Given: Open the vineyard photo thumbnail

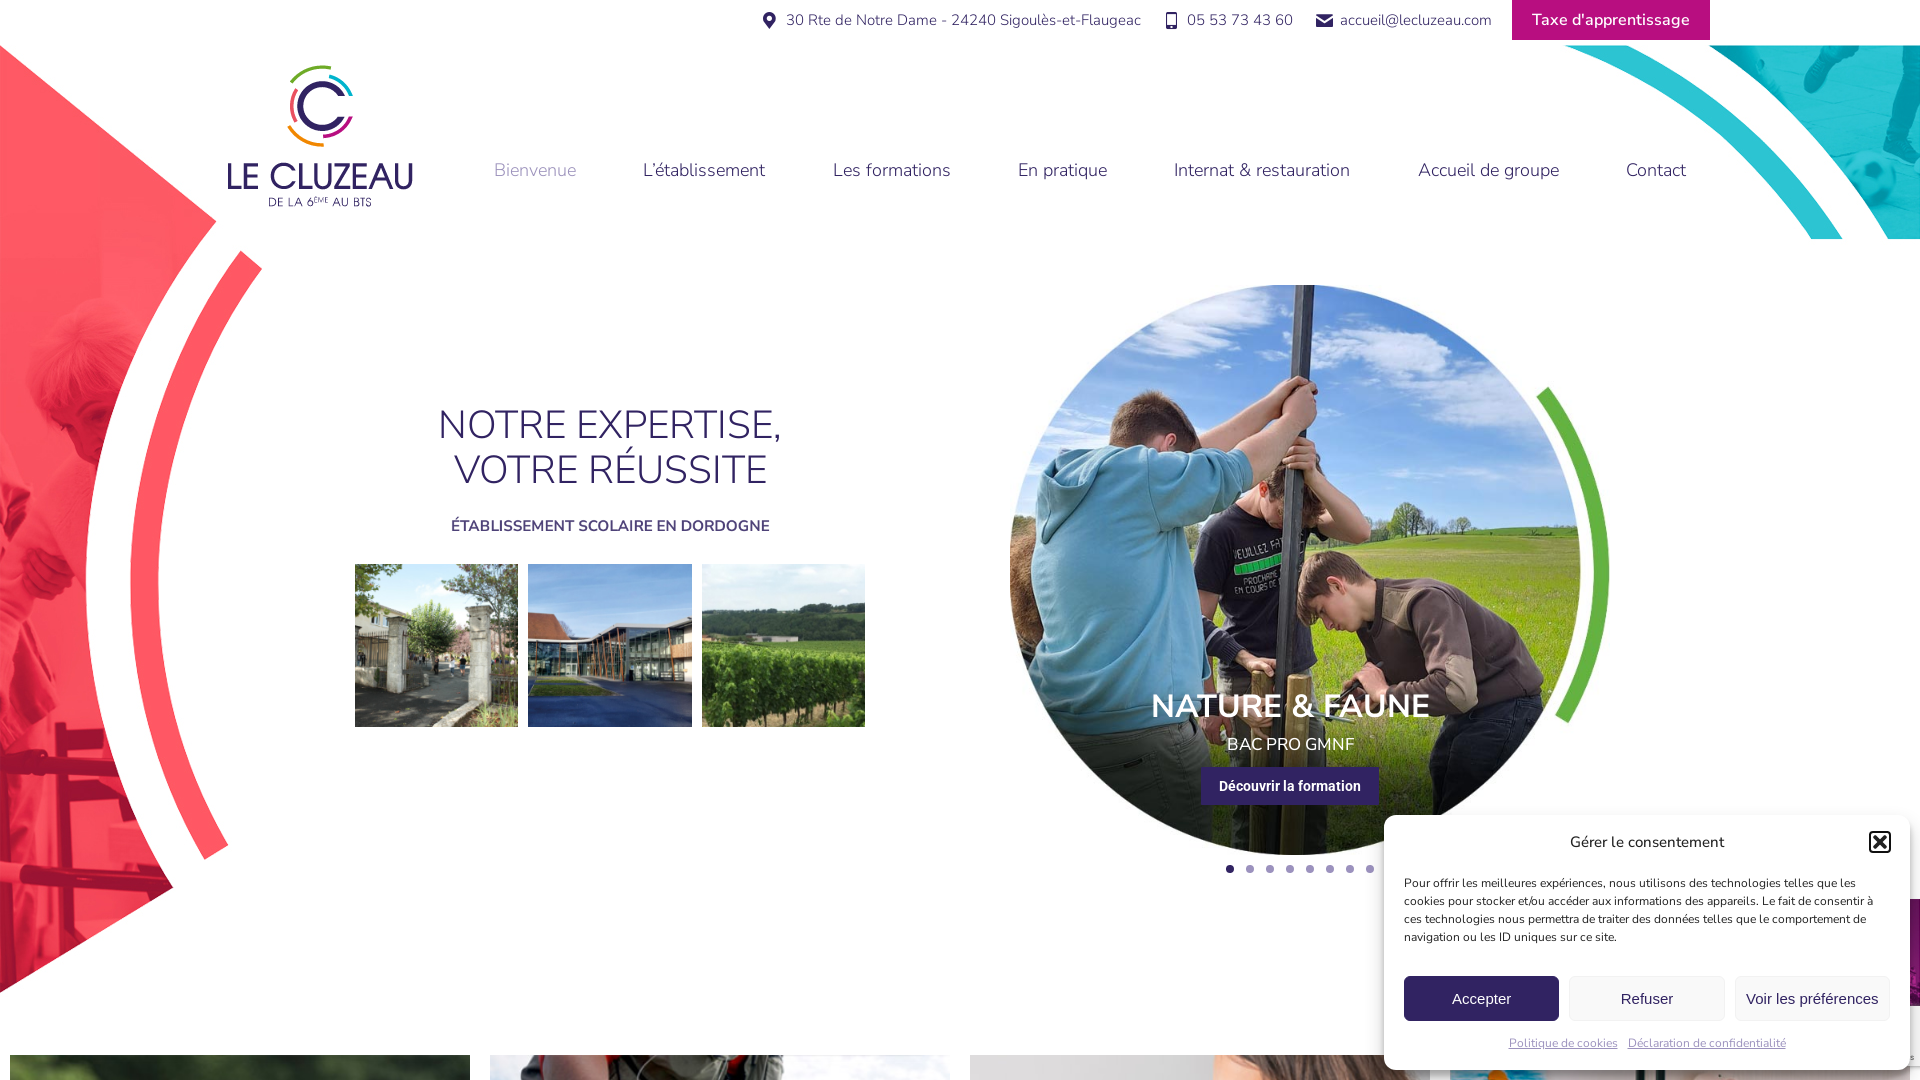Looking at the screenshot, I should (x=783, y=645).
